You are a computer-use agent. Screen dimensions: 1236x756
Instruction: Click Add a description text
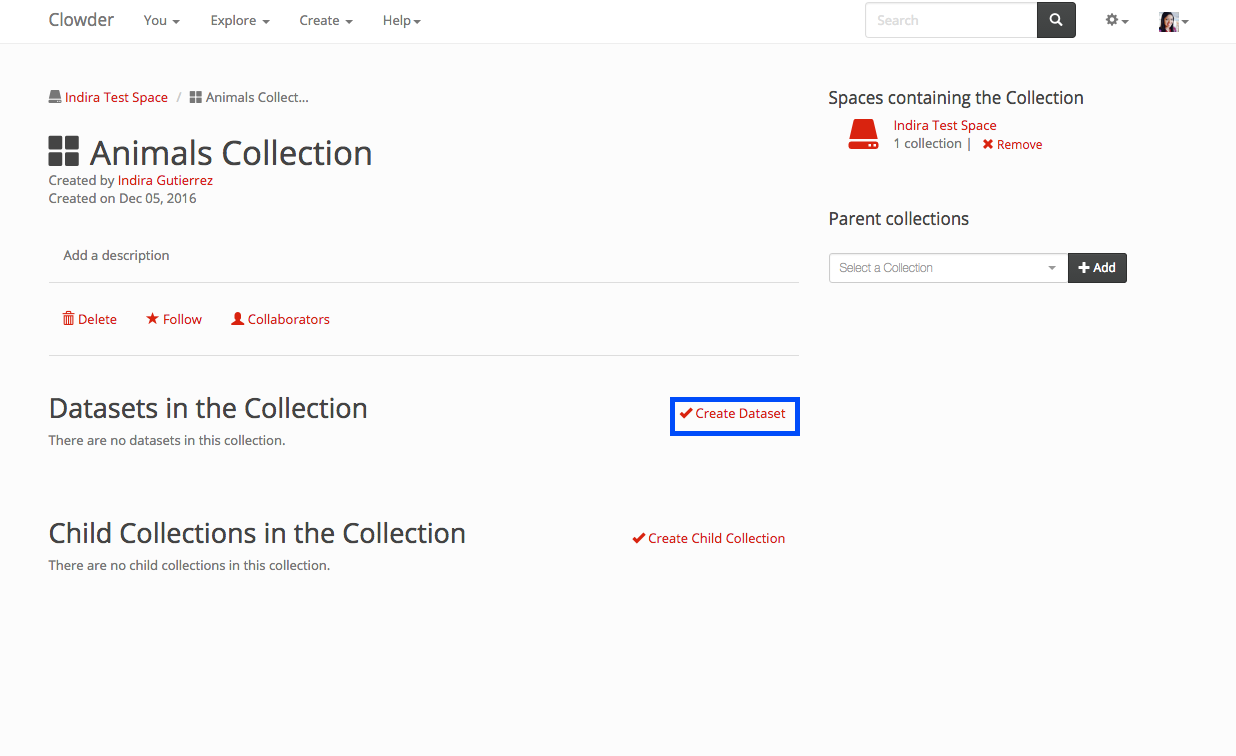116,256
